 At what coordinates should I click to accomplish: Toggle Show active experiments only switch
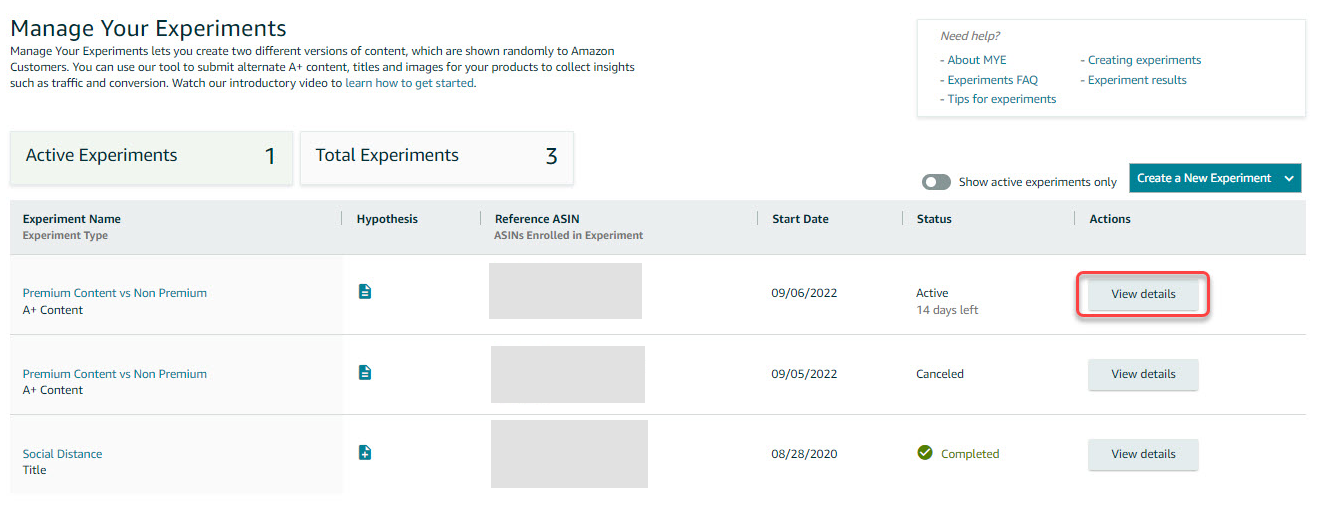tap(936, 182)
